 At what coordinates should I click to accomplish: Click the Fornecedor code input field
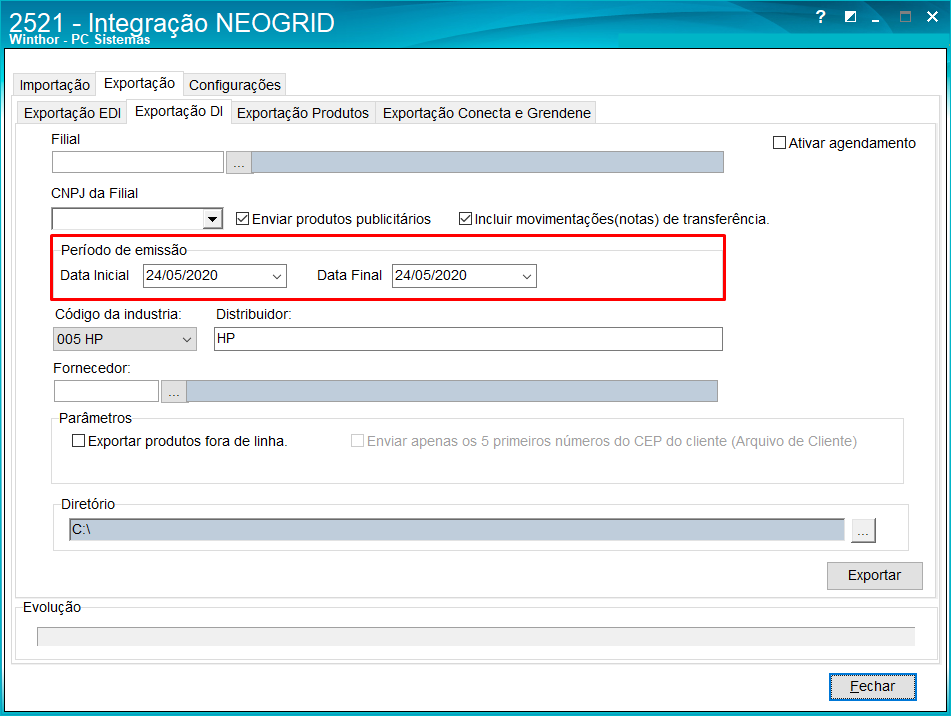106,391
